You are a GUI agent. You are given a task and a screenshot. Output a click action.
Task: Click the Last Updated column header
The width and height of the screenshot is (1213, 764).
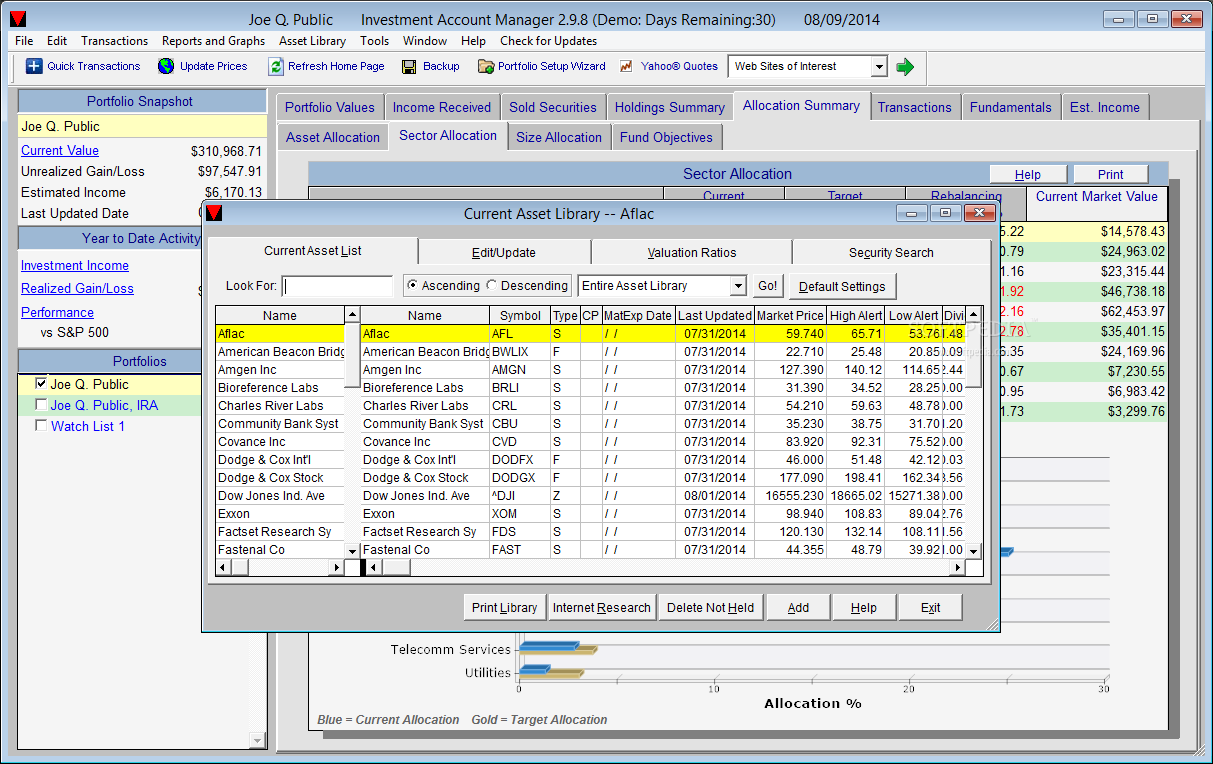(x=715, y=315)
